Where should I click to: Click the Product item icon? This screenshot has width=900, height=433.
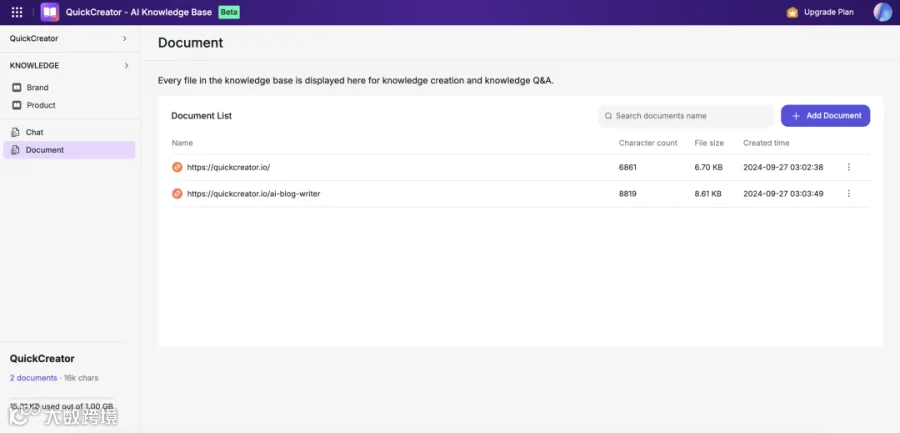coord(17,105)
